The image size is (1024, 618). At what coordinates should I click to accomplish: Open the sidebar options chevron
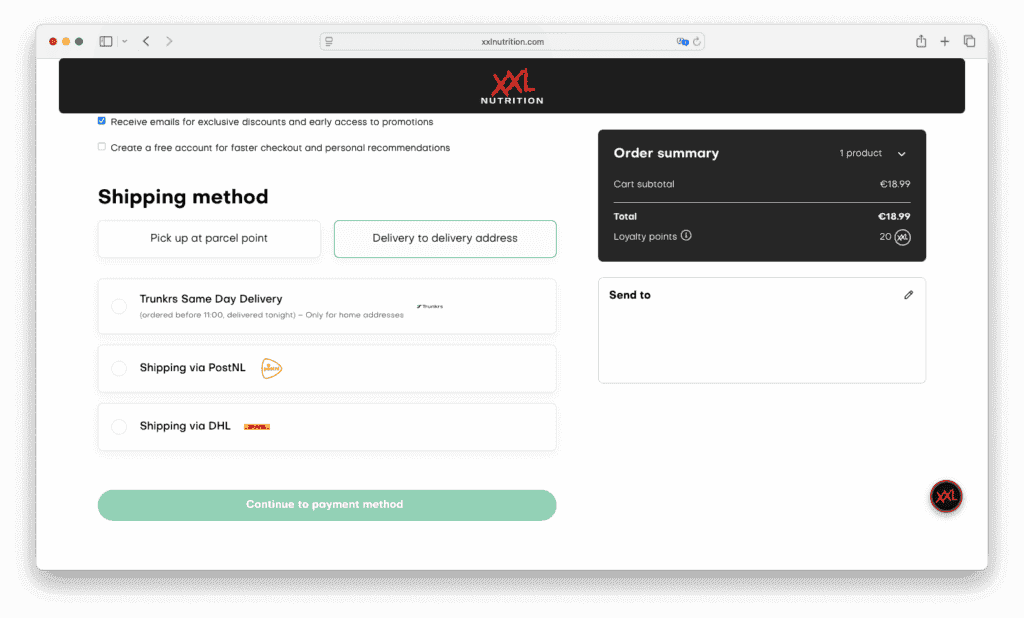(125, 41)
